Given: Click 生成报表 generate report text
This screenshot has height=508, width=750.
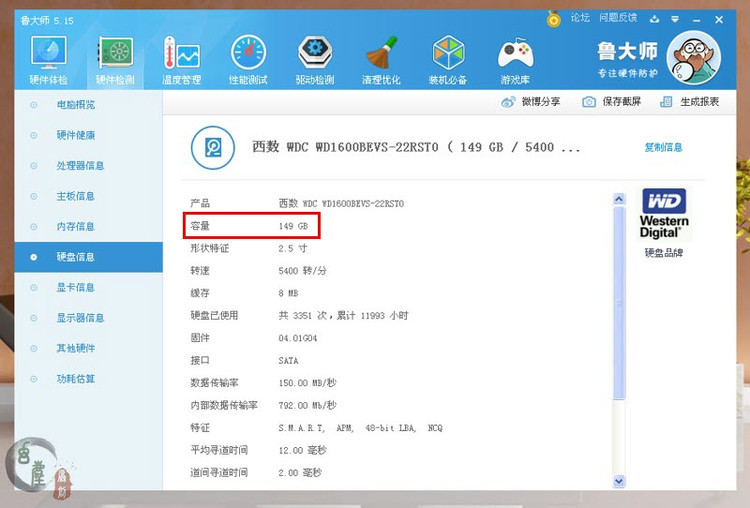Looking at the screenshot, I should (x=699, y=101).
